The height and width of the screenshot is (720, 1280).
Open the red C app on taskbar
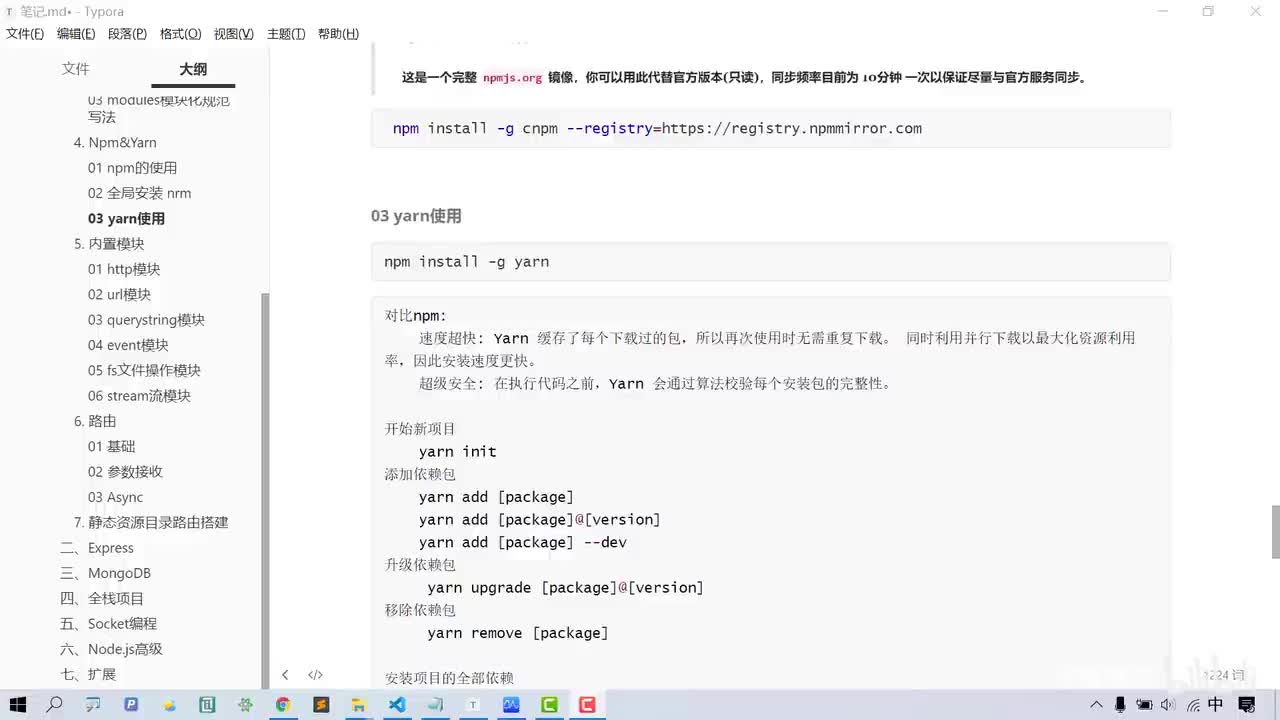(x=587, y=705)
